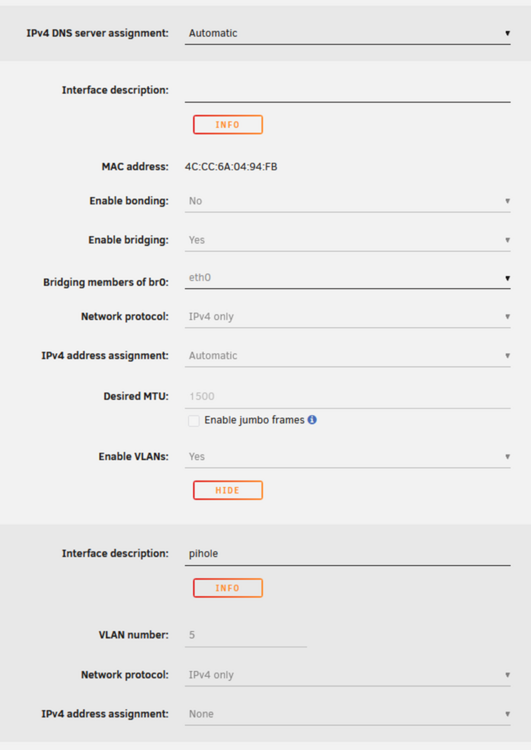Image resolution: width=531 pixels, height=750 pixels.
Task: Open IPv4 address assignment Automatic dropdown
Action: pyautogui.click(x=347, y=356)
